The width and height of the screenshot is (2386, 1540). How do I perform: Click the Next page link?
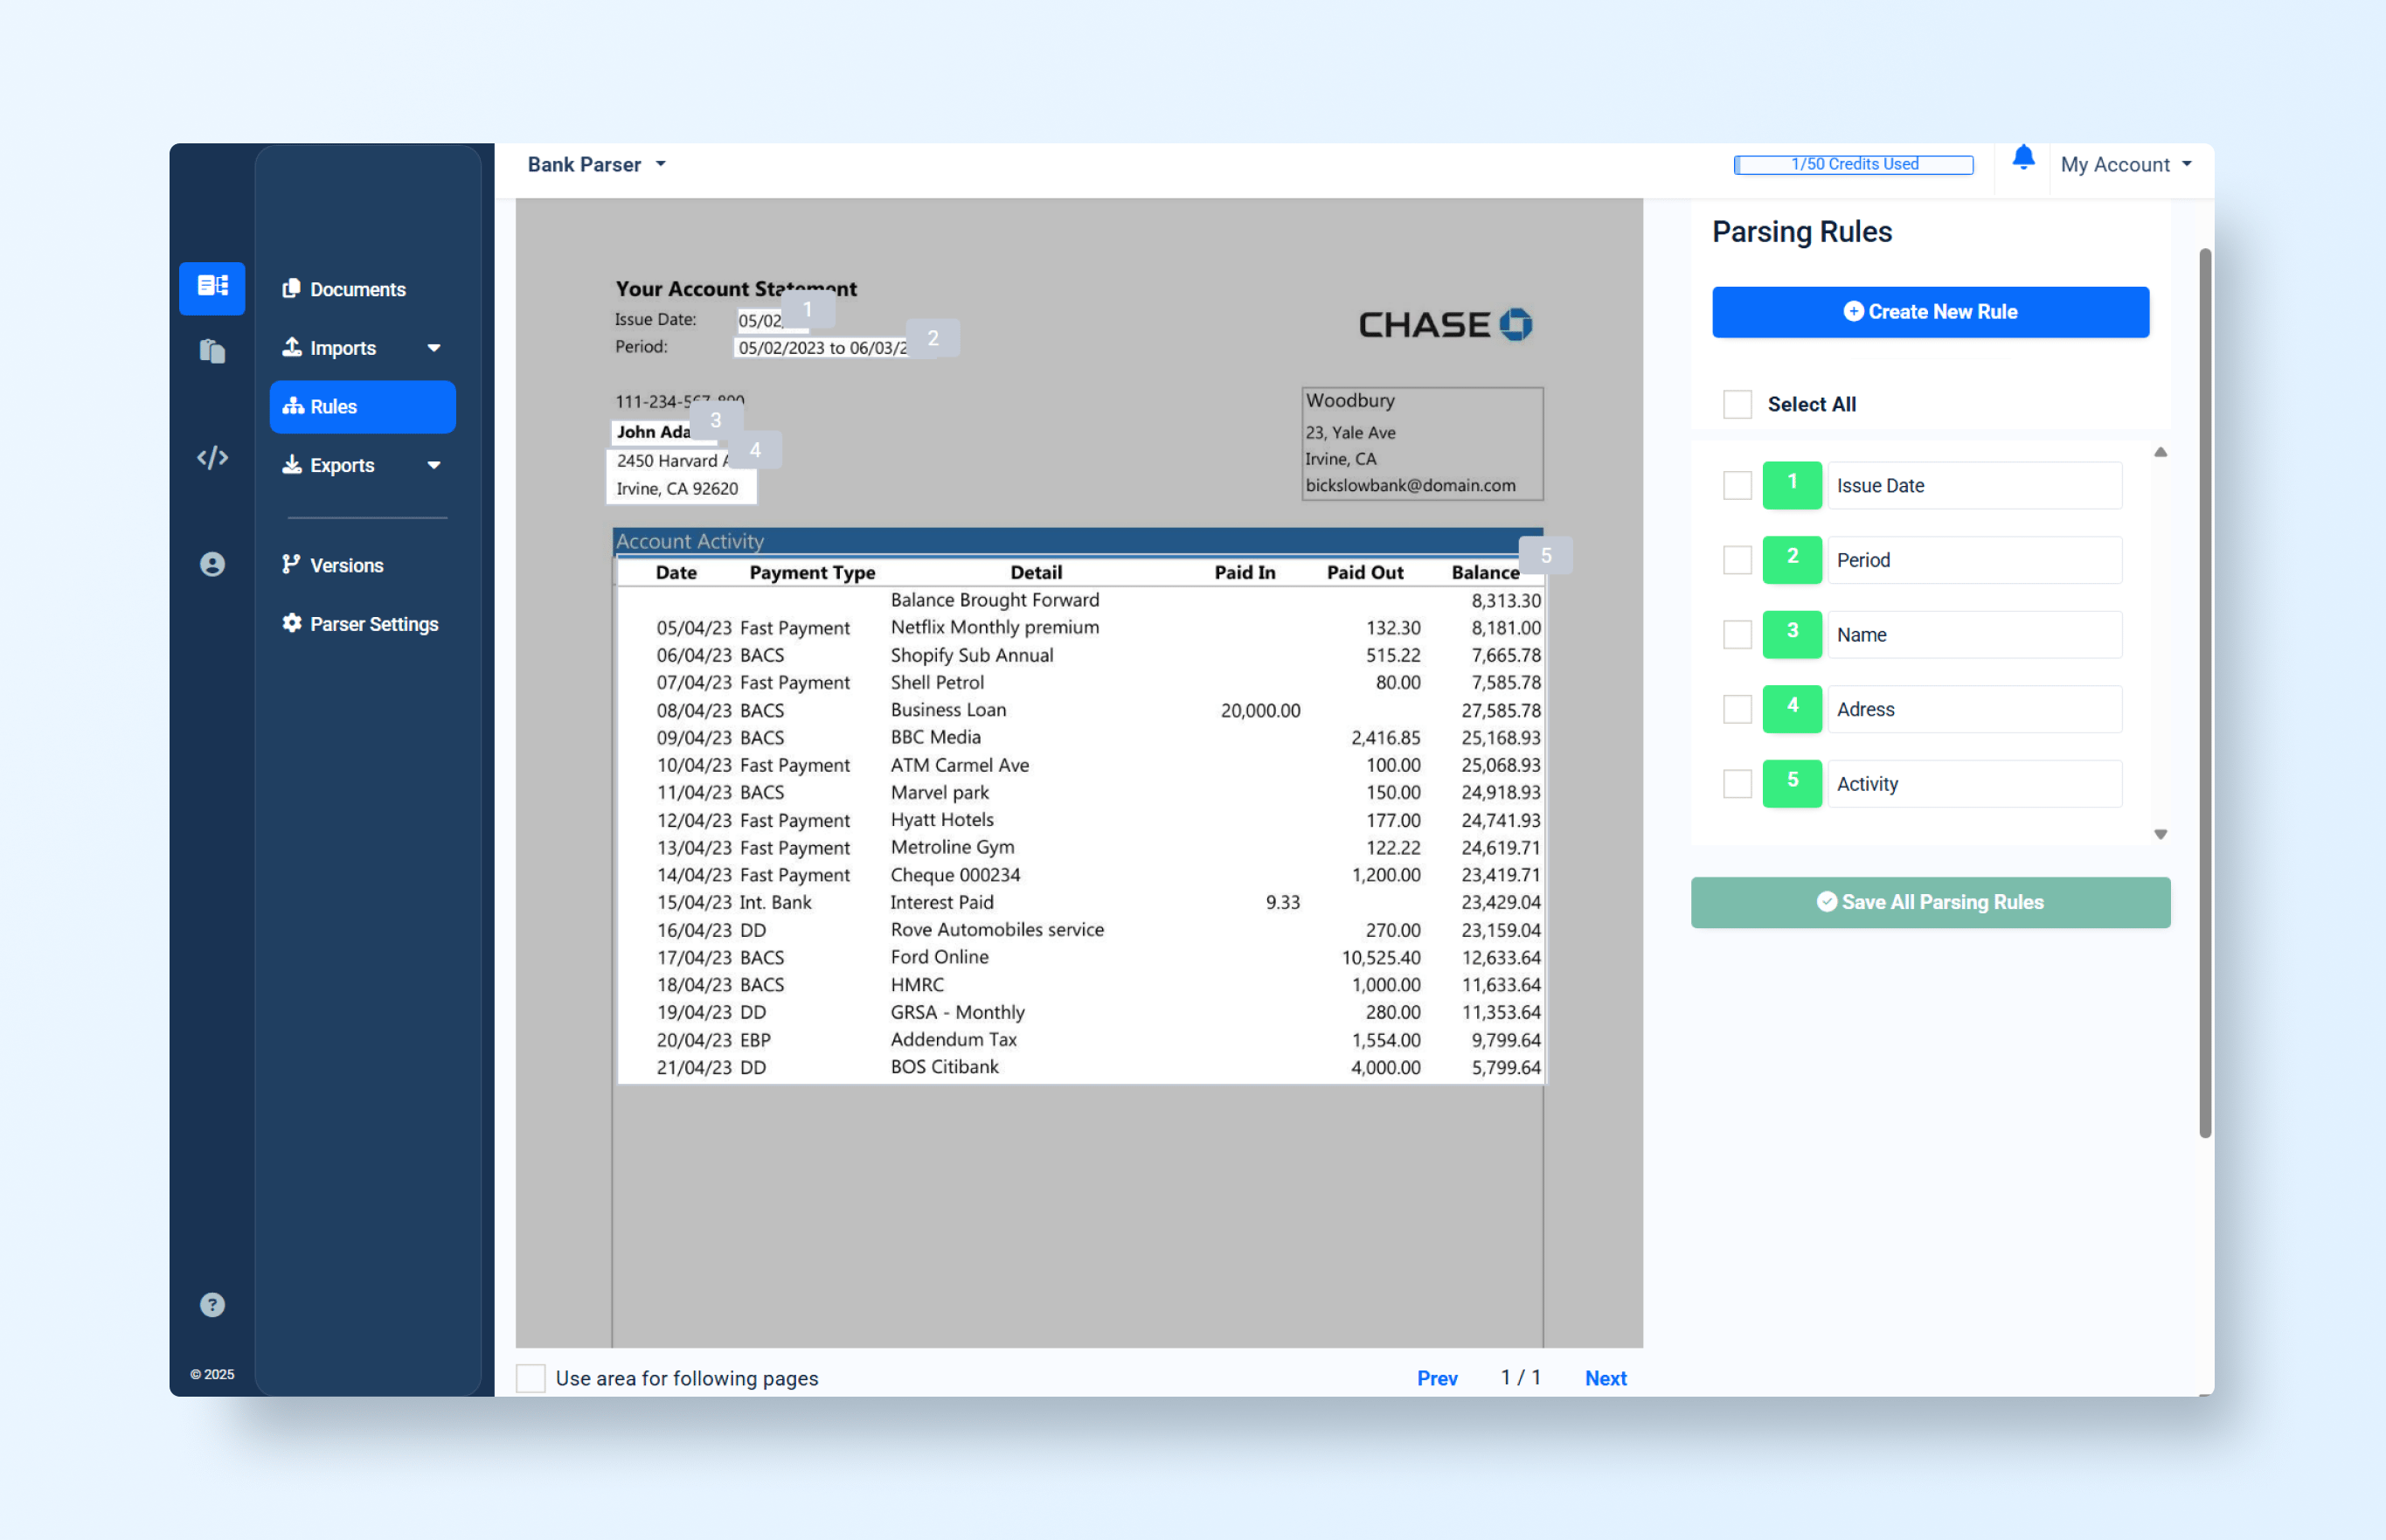click(x=1605, y=1378)
